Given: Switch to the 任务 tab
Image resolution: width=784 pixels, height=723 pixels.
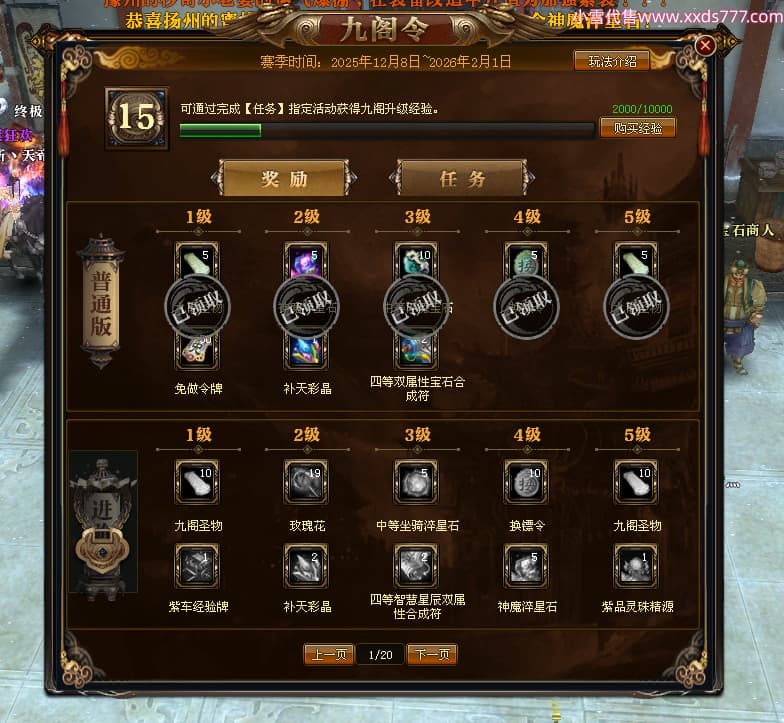Looking at the screenshot, I should click(x=462, y=178).
